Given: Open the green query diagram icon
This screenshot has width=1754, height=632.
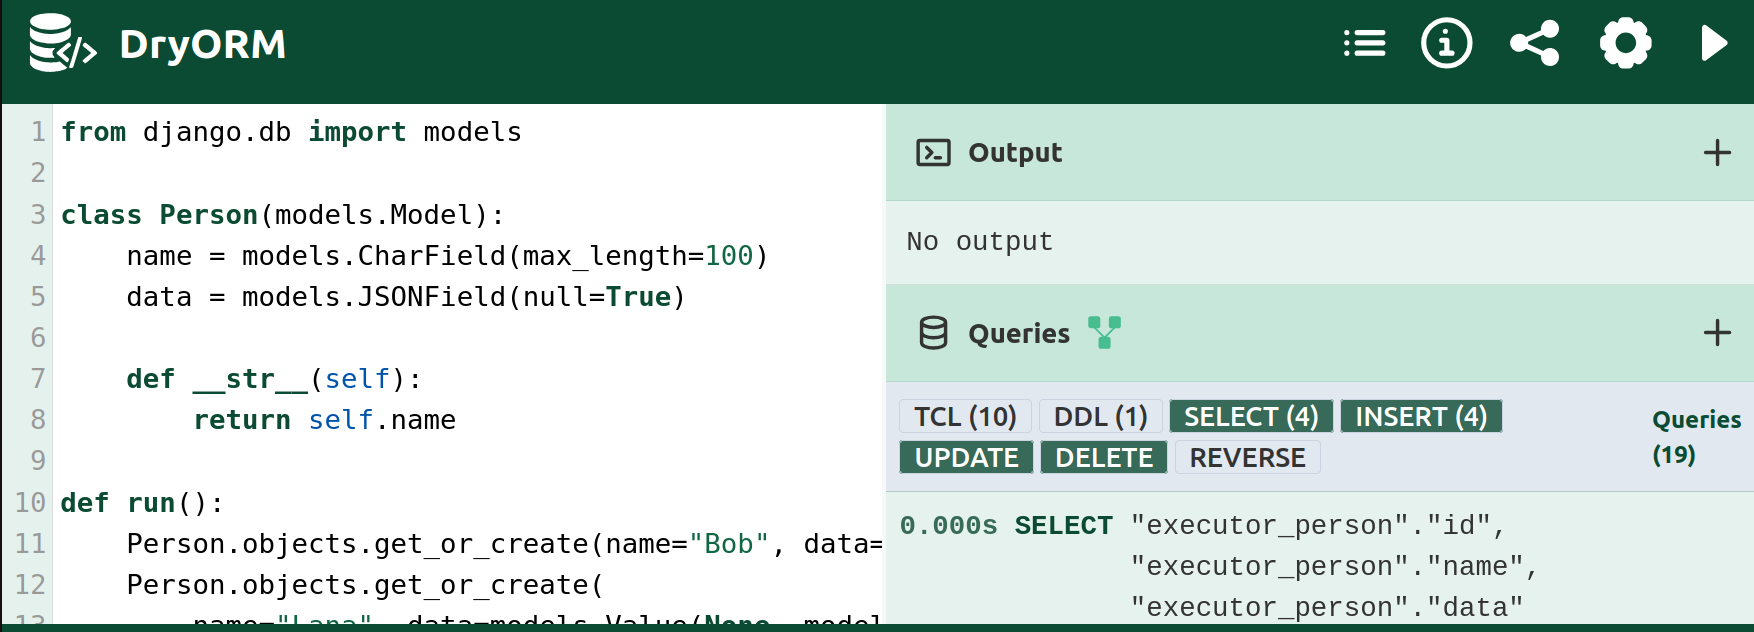Looking at the screenshot, I should [x=1104, y=333].
